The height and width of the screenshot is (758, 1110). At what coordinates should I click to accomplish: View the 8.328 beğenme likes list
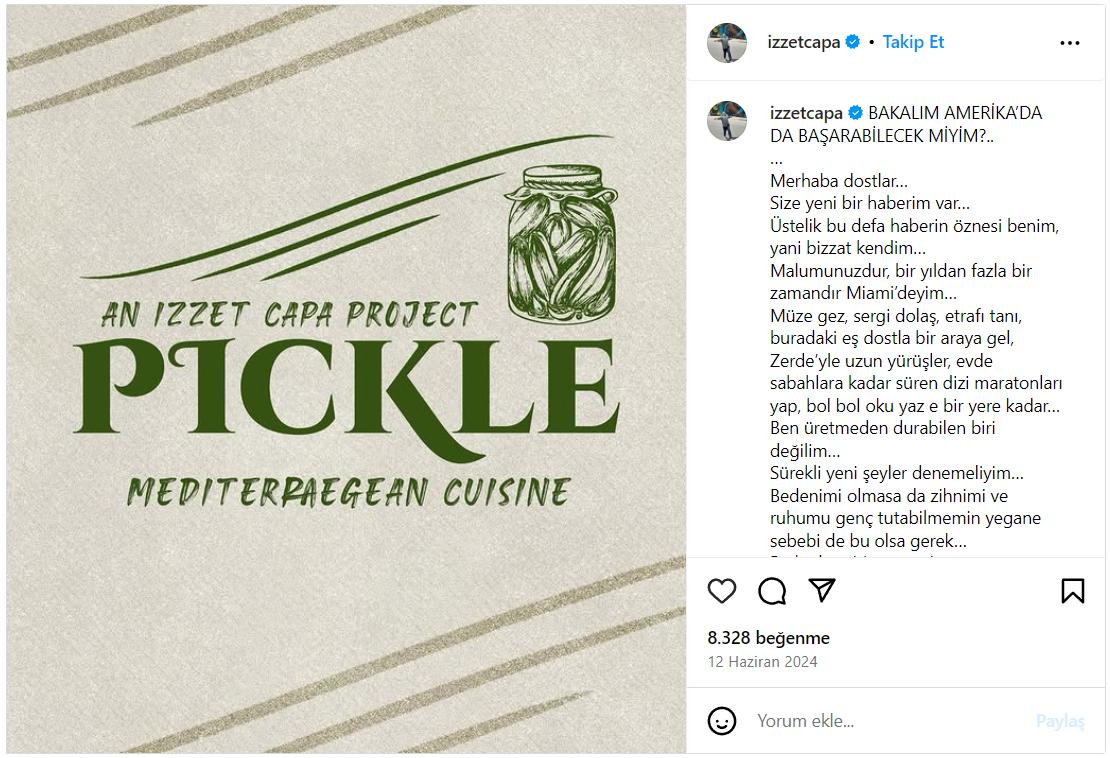(769, 638)
